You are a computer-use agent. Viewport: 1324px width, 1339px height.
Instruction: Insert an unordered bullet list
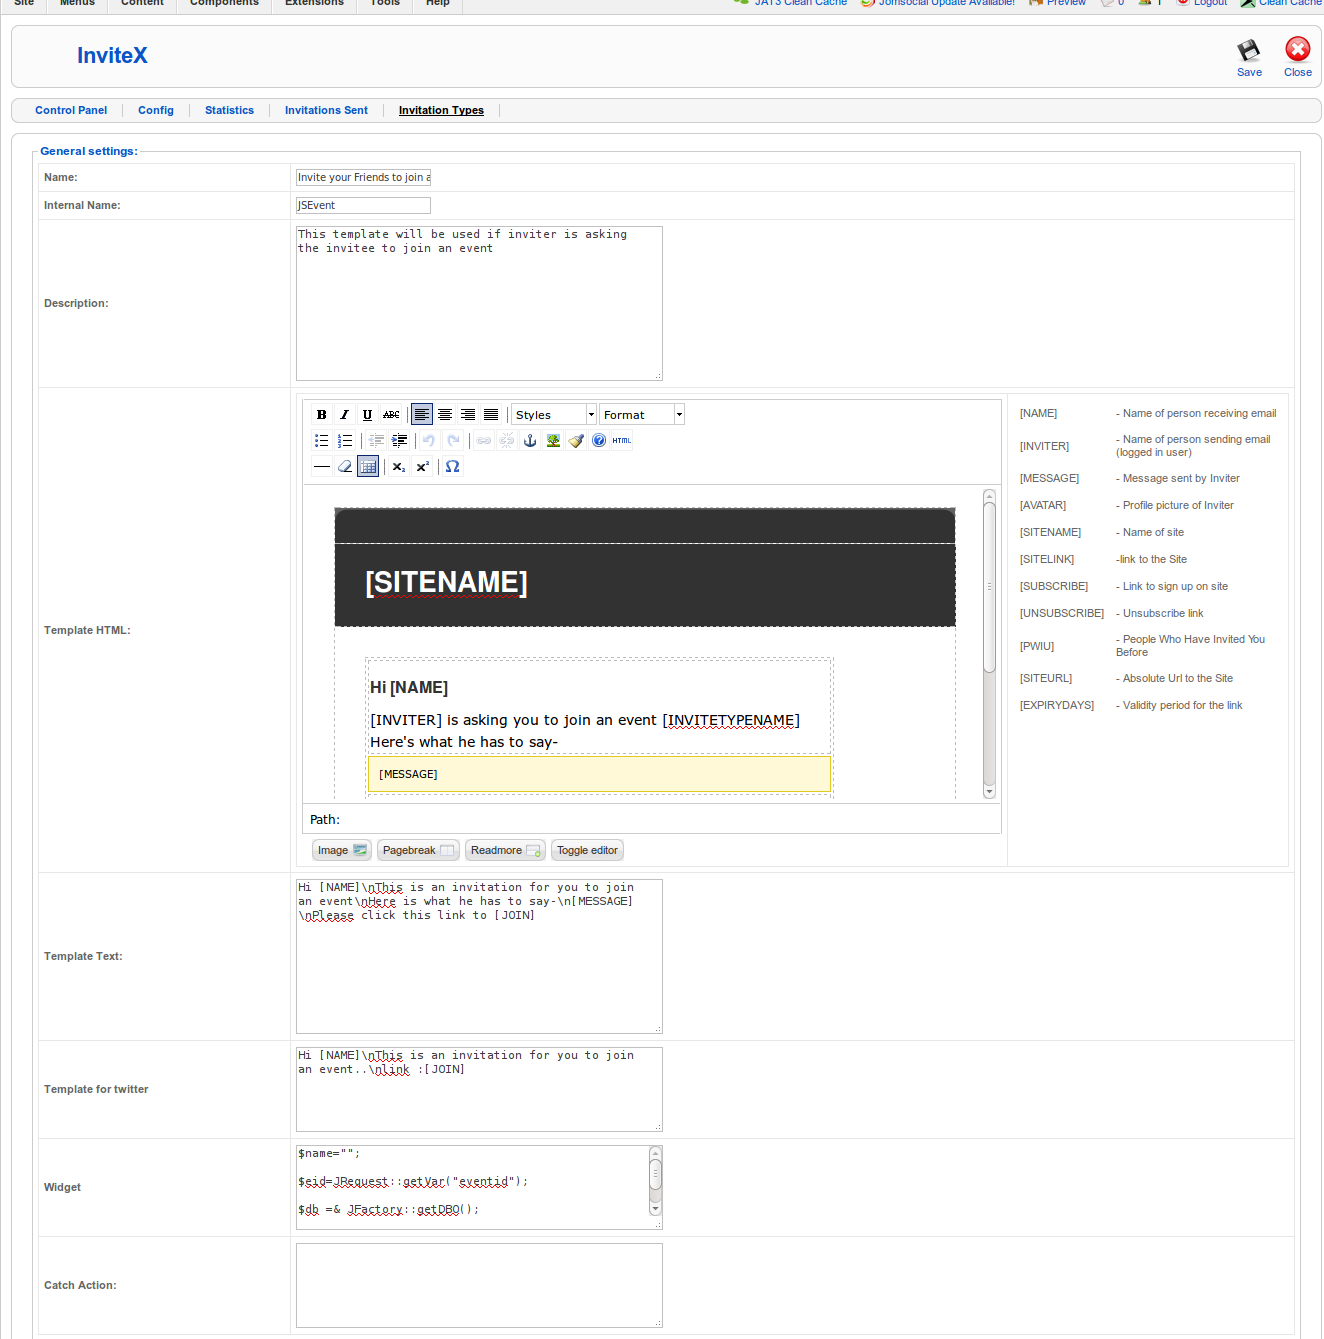[x=322, y=440]
